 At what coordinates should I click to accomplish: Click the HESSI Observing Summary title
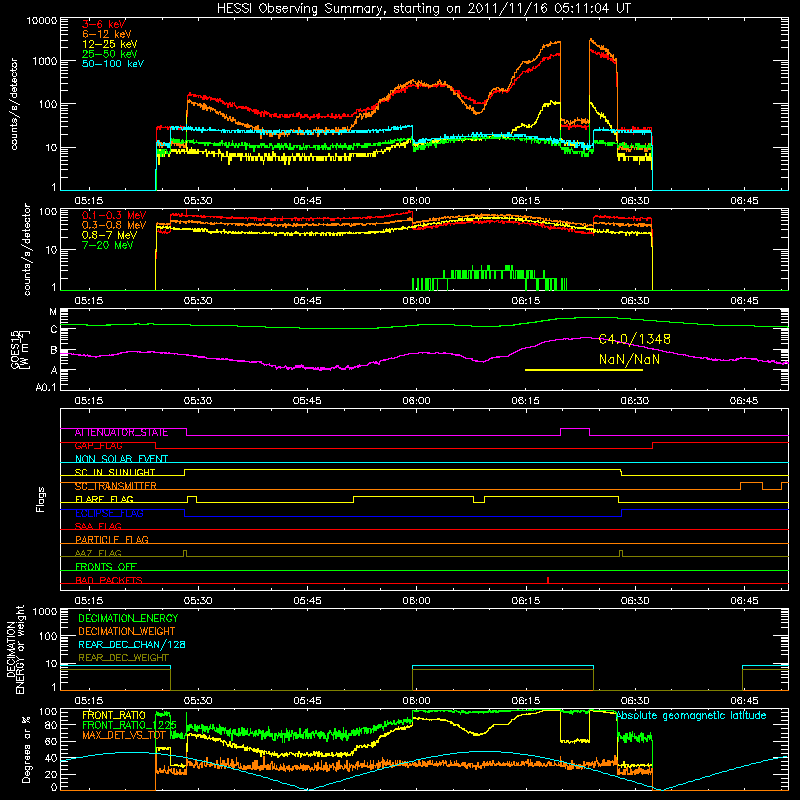pyautogui.click(x=424, y=9)
